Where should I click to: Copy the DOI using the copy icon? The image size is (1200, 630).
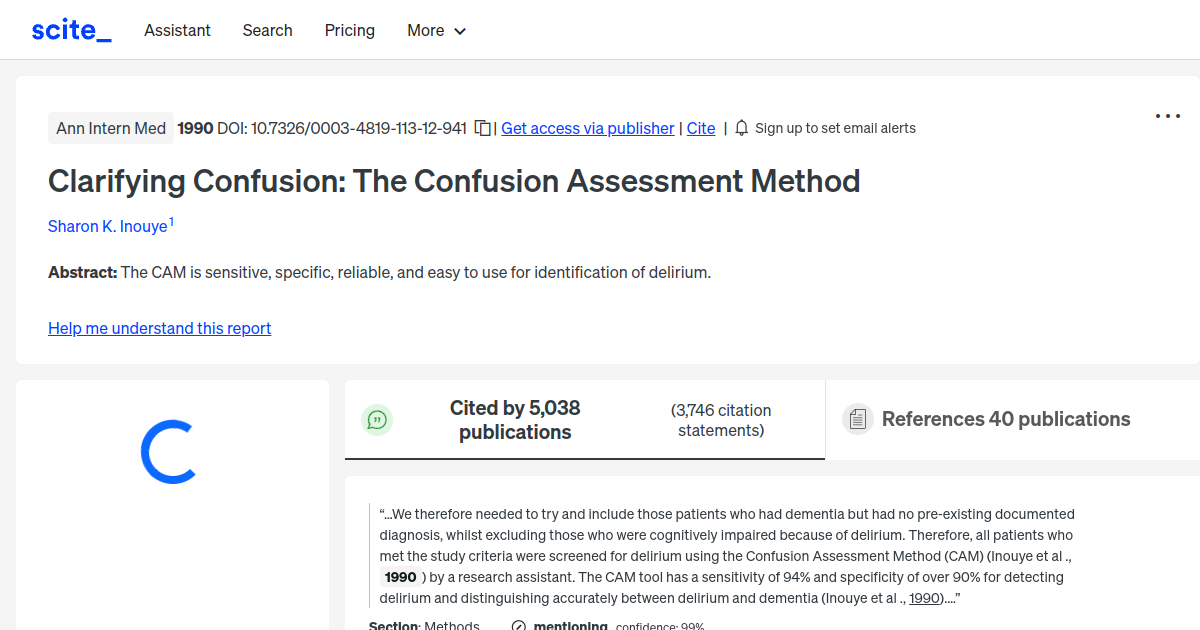(x=482, y=128)
